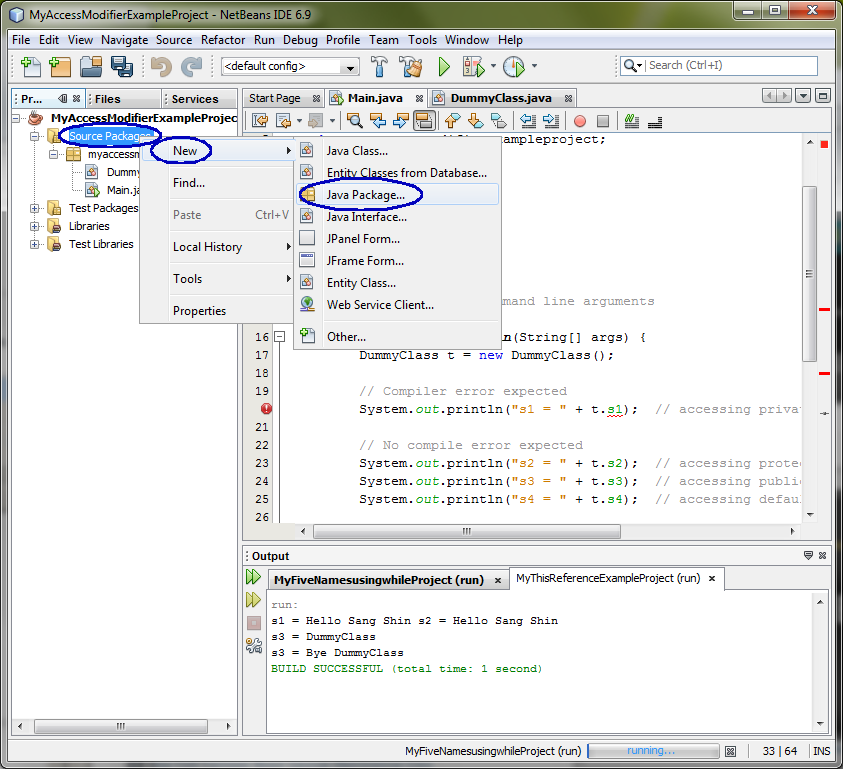
Task: Open the Debug Project dropdown arrow
Action: tap(494, 66)
